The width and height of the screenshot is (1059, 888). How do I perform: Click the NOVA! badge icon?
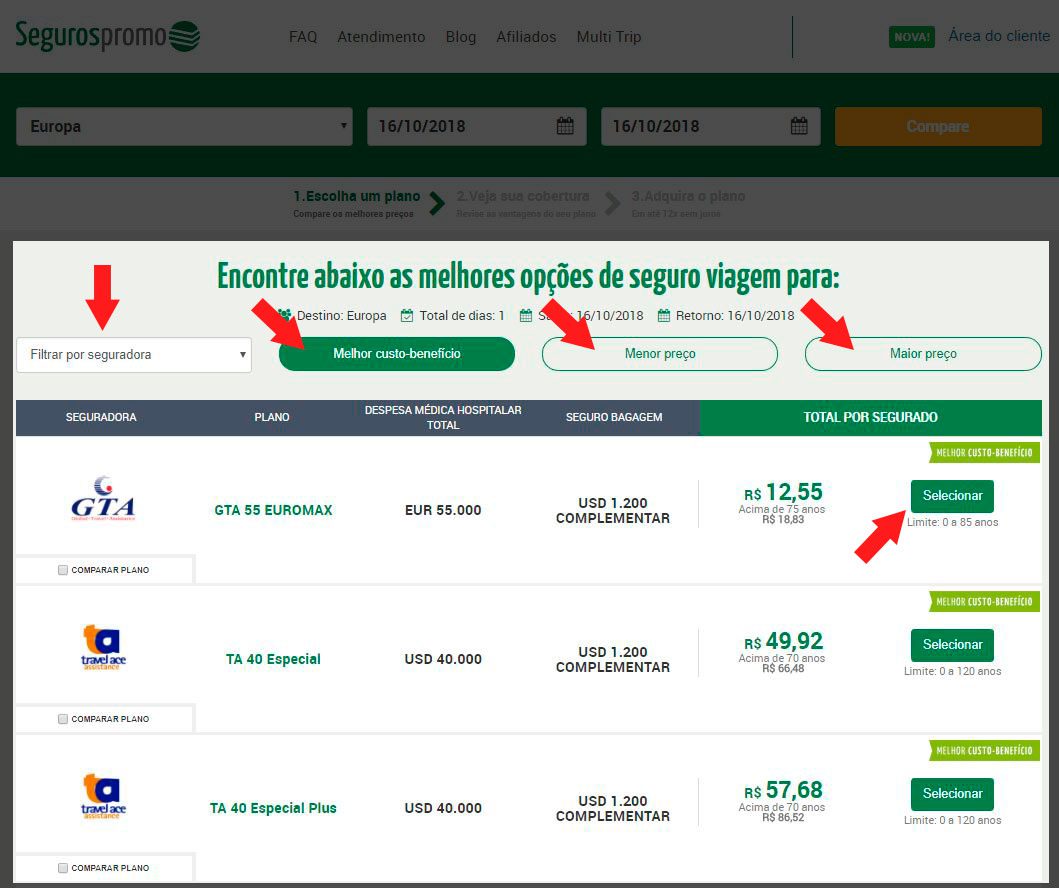click(x=912, y=36)
